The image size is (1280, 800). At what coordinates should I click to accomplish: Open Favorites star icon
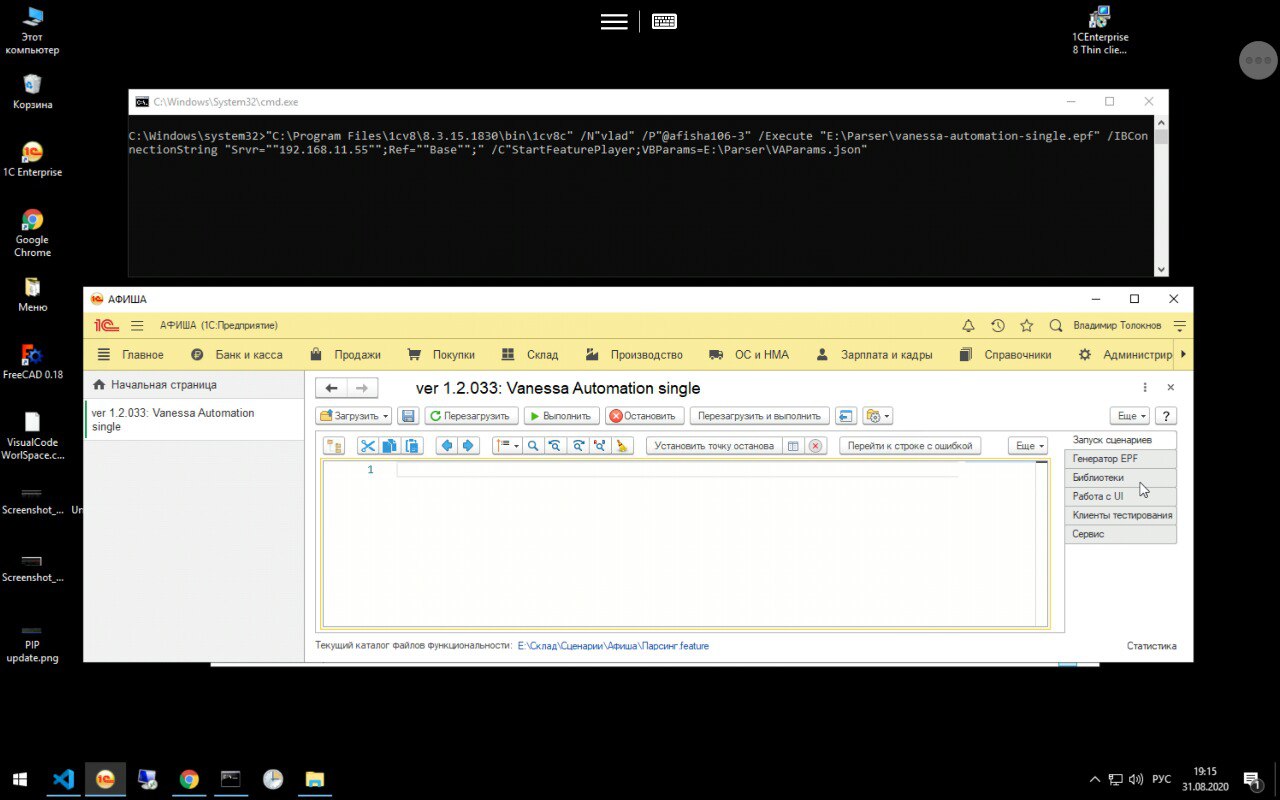pyautogui.click(x=1026, y=326)
